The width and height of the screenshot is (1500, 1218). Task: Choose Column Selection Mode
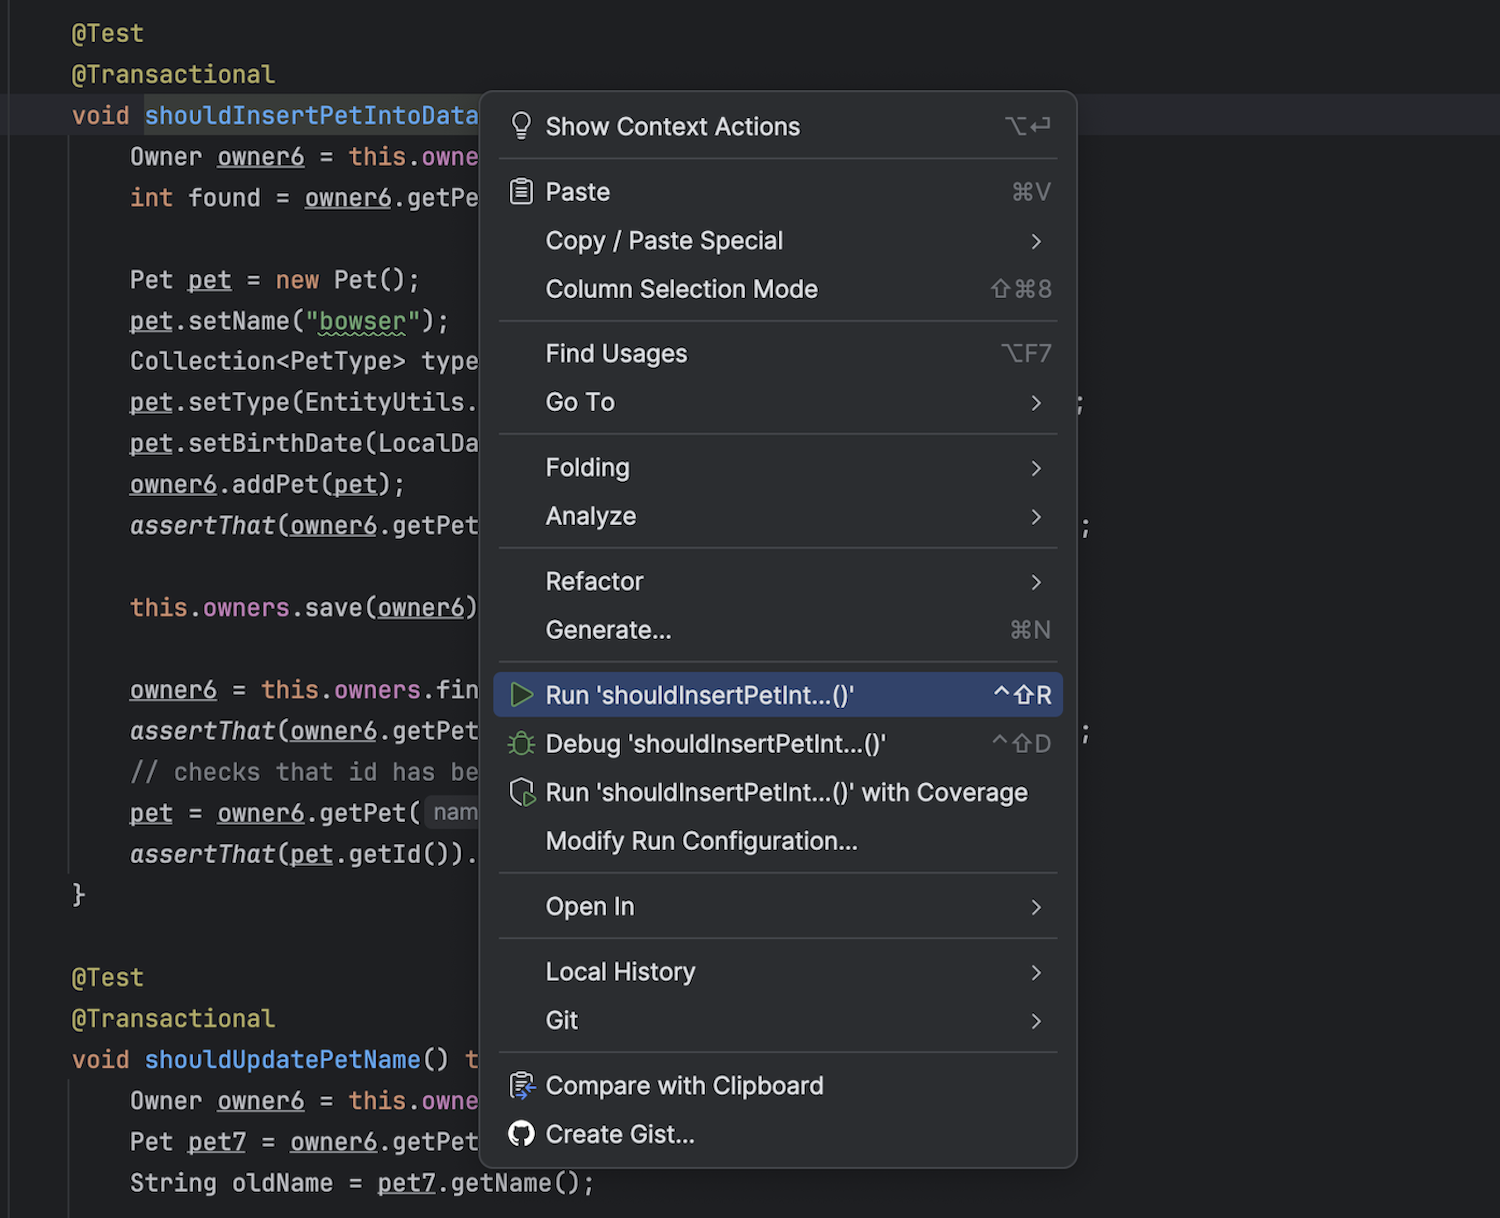pos(681,289)
